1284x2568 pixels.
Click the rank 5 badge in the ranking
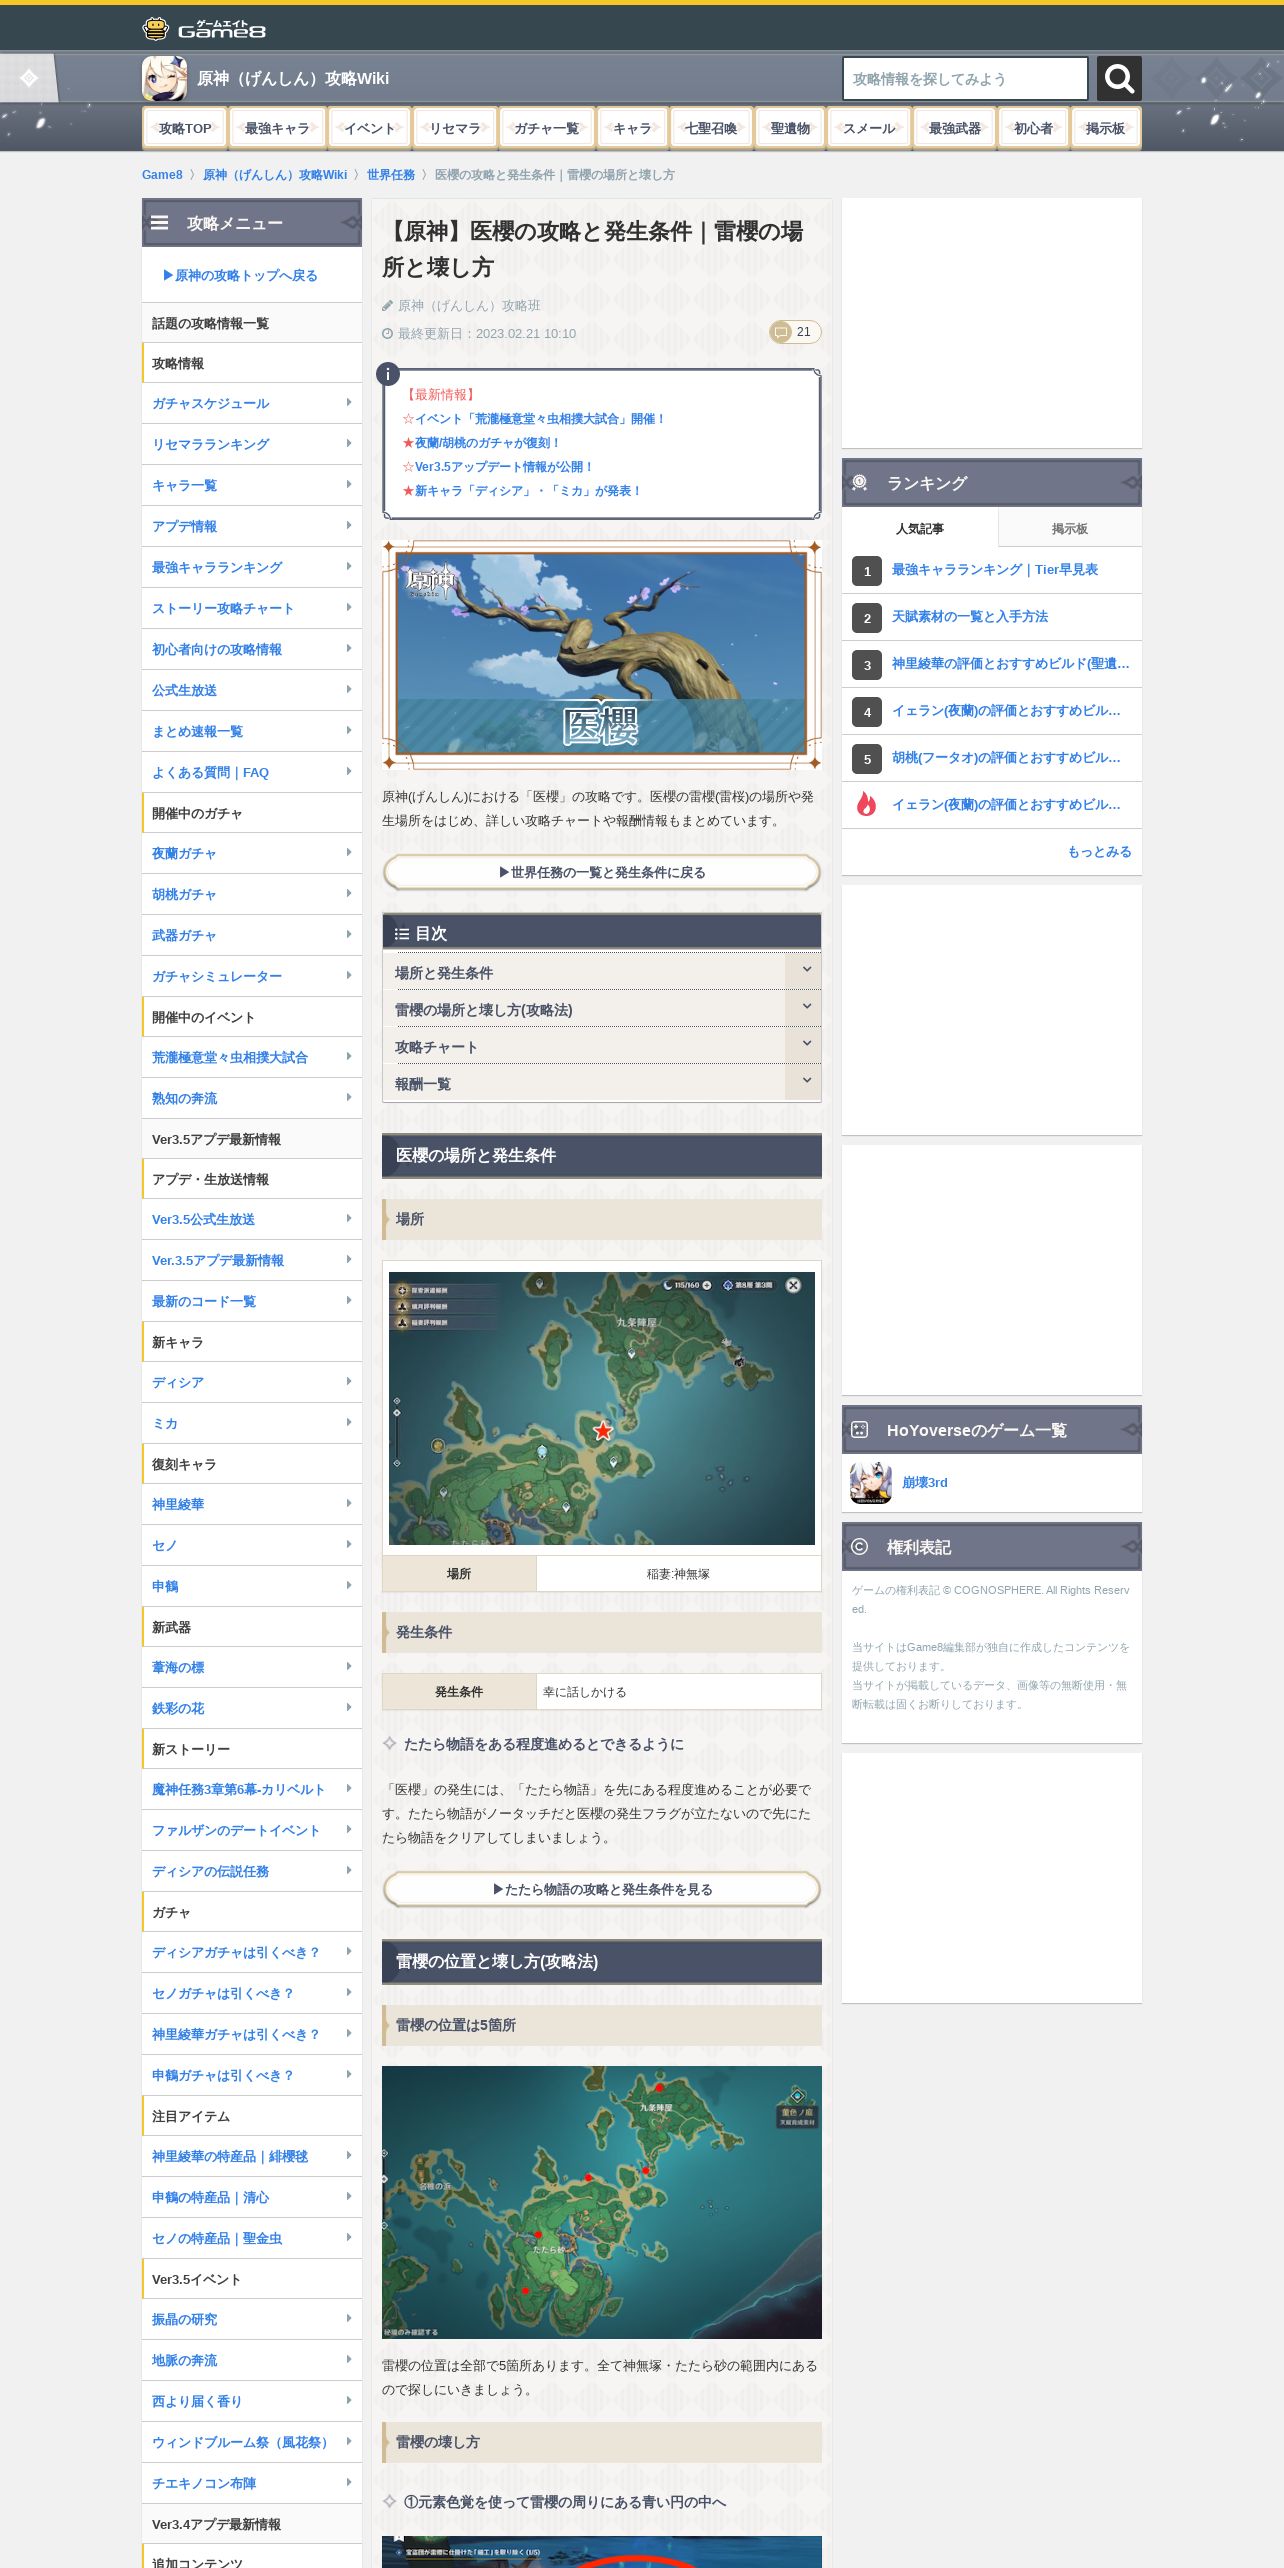[x=867, y=759]
